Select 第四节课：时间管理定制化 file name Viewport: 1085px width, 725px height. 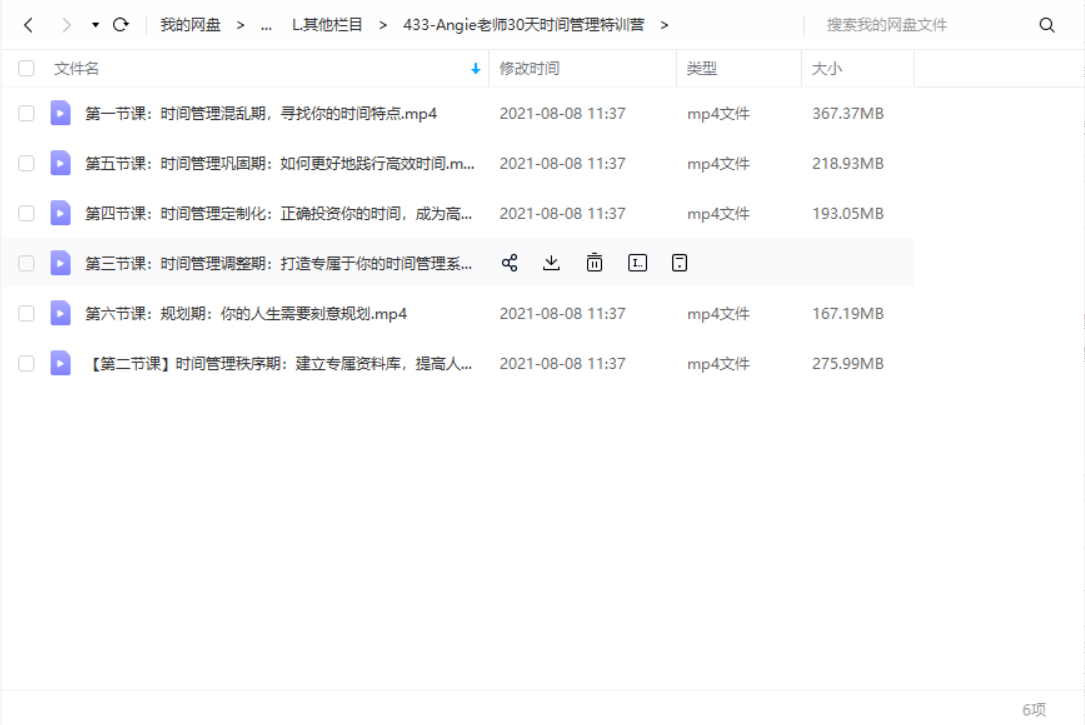278,213
